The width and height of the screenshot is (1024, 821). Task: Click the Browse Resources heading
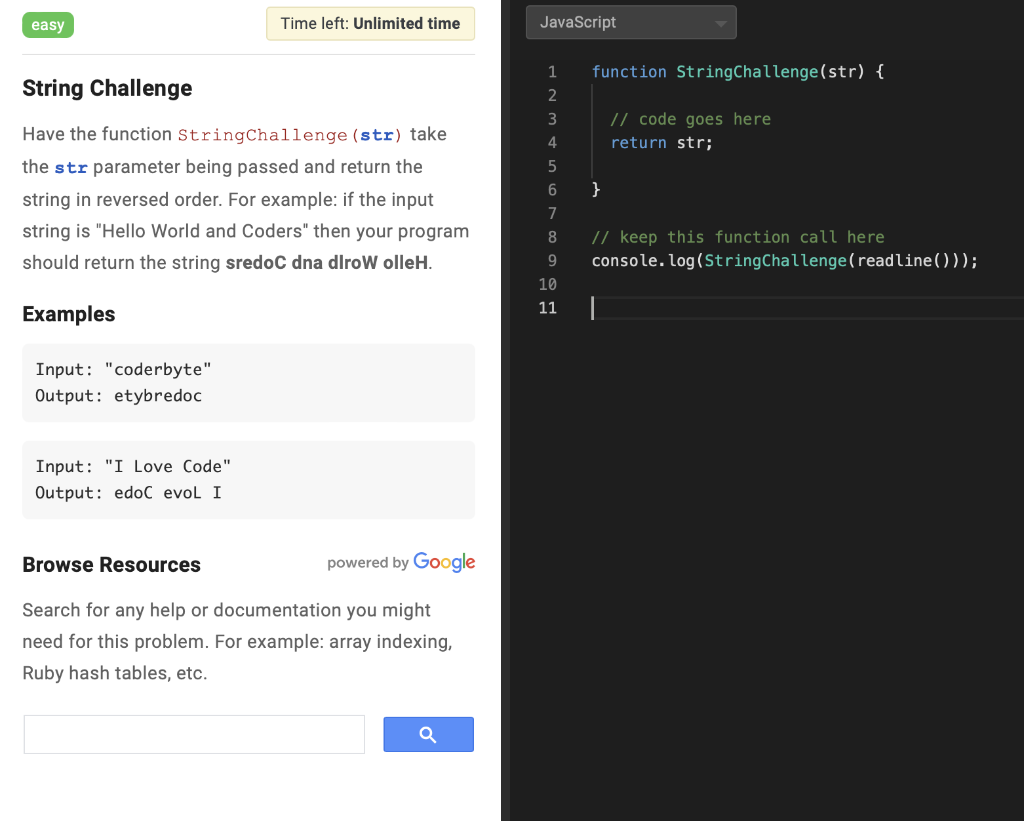click(x=111, y=564)
